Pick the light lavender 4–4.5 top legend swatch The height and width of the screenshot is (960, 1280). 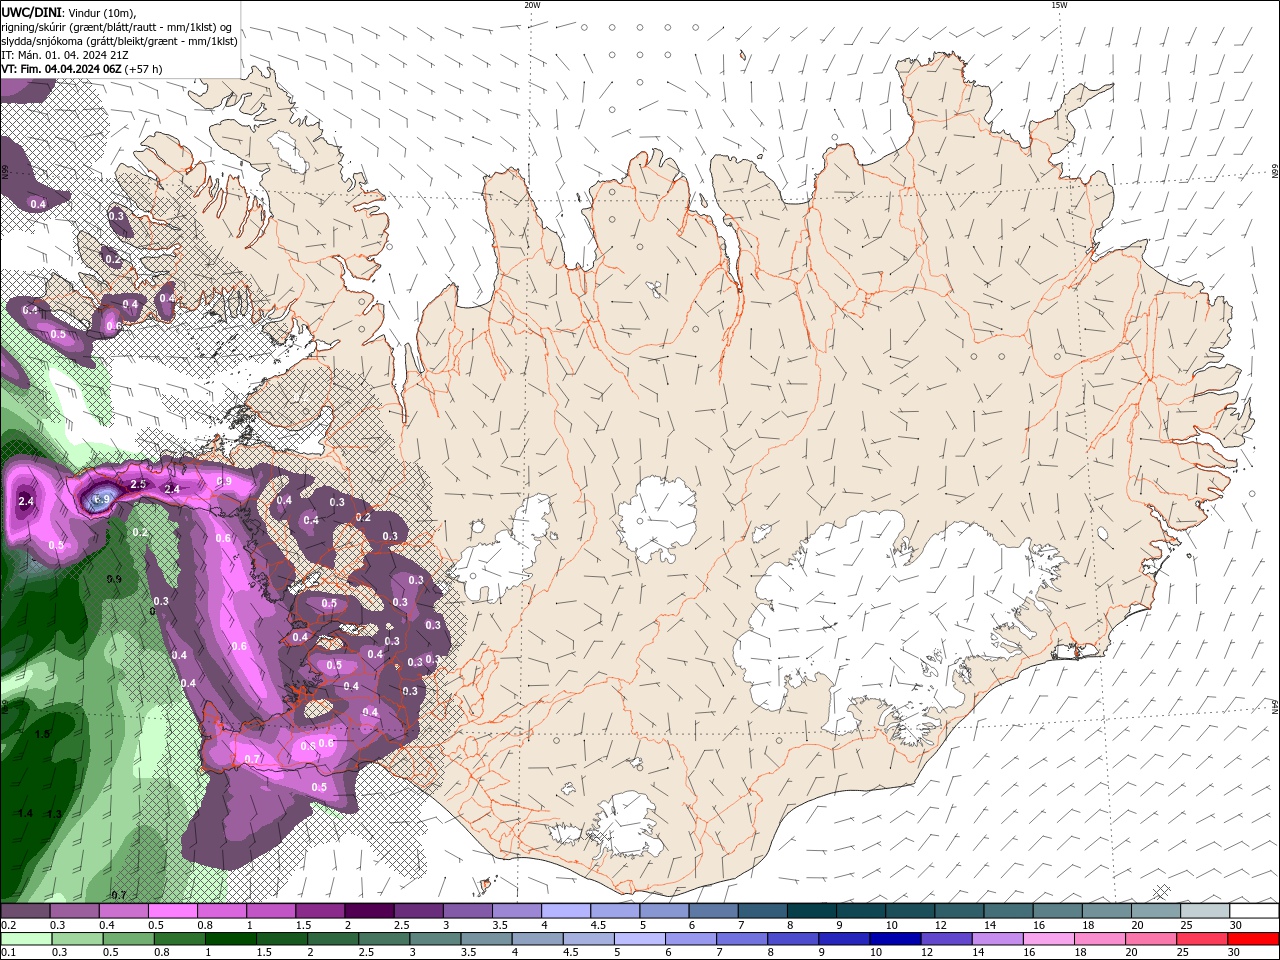(565, 911)
